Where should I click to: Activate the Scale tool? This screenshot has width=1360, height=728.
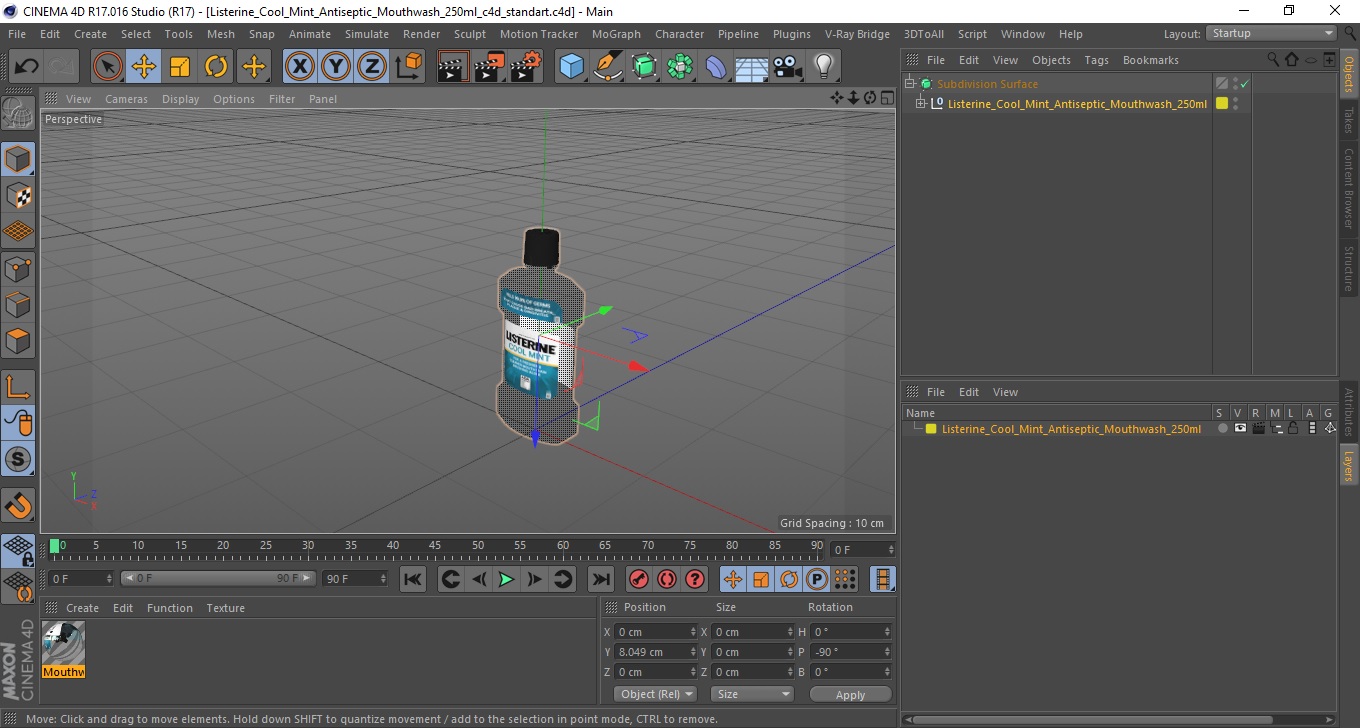(x=180, y=67)
